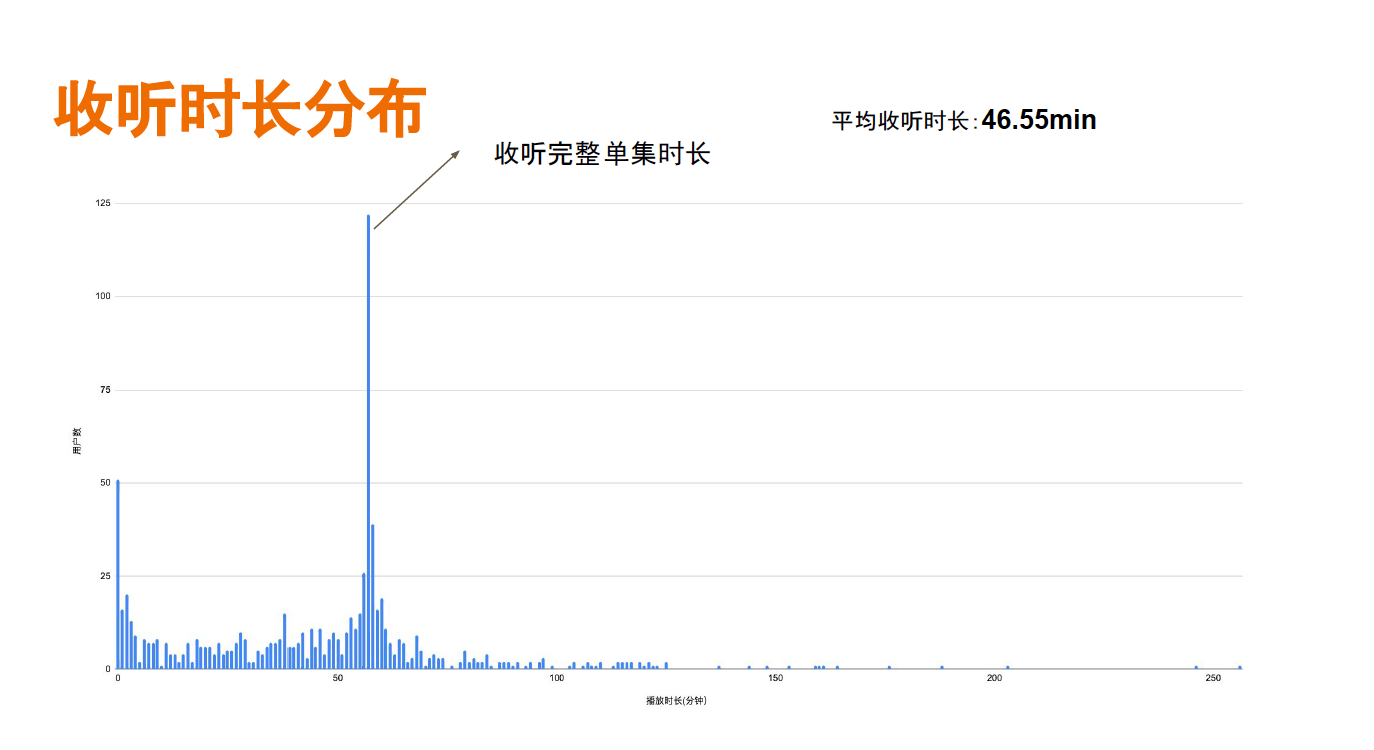Click the first bar at 0 minutes reaching 50
Screen dimensions: 1374x750
click(x=118, y=574)
